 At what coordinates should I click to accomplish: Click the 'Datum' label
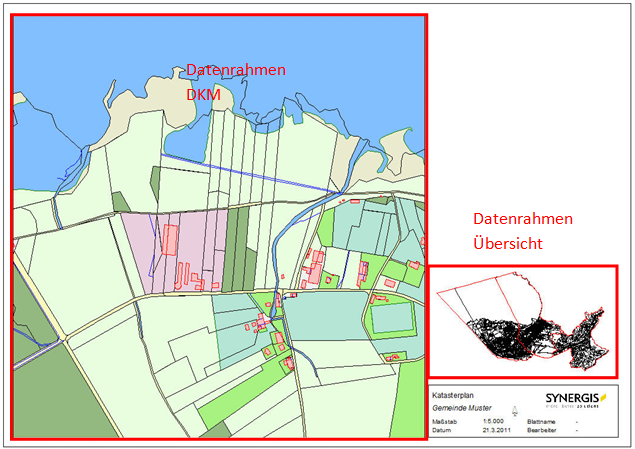[x=441, y=430]
